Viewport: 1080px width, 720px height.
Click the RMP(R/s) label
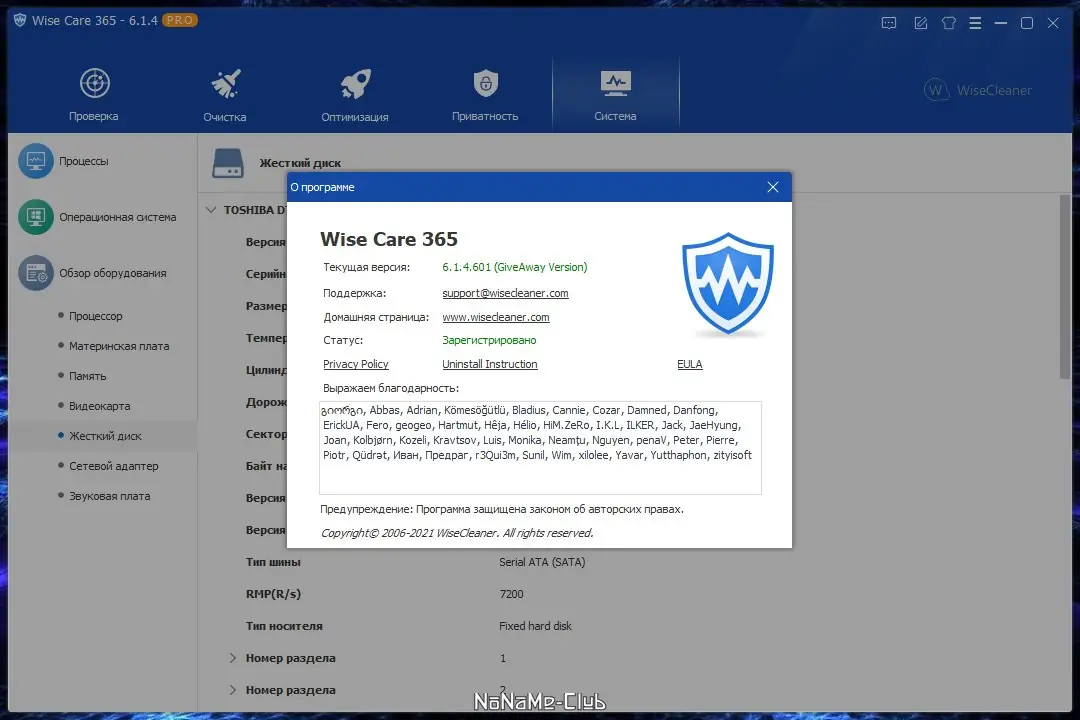(273, 594)
